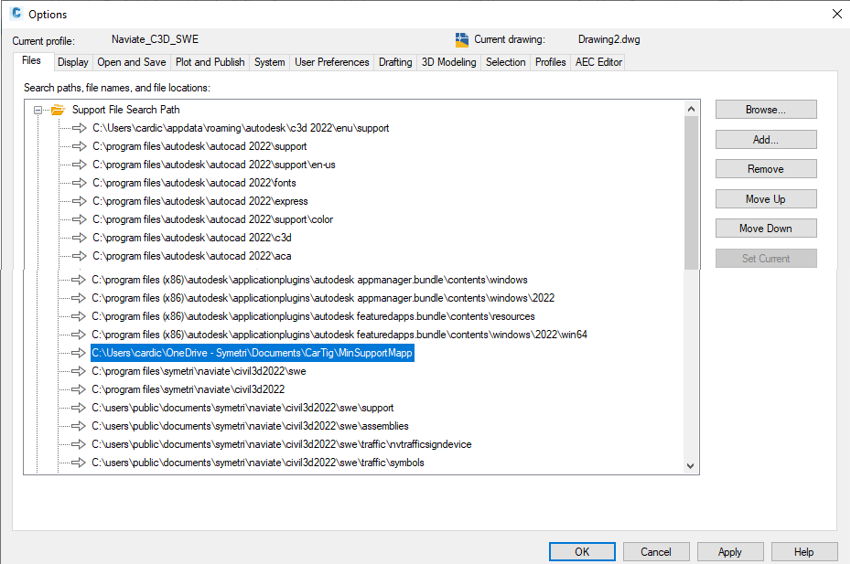Click the scroll up arrow of path list

(691, 109)
